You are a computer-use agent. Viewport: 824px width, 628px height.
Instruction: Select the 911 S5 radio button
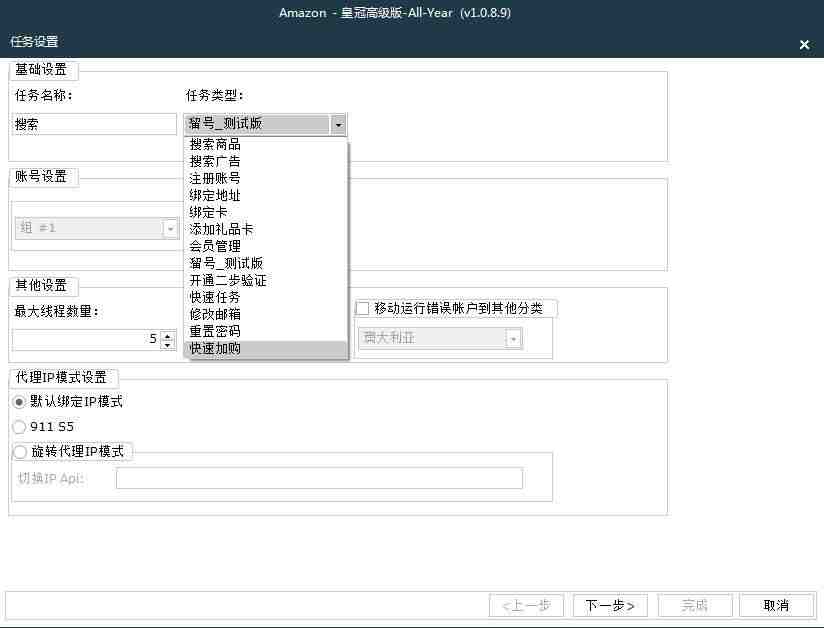tap(19, 427)
